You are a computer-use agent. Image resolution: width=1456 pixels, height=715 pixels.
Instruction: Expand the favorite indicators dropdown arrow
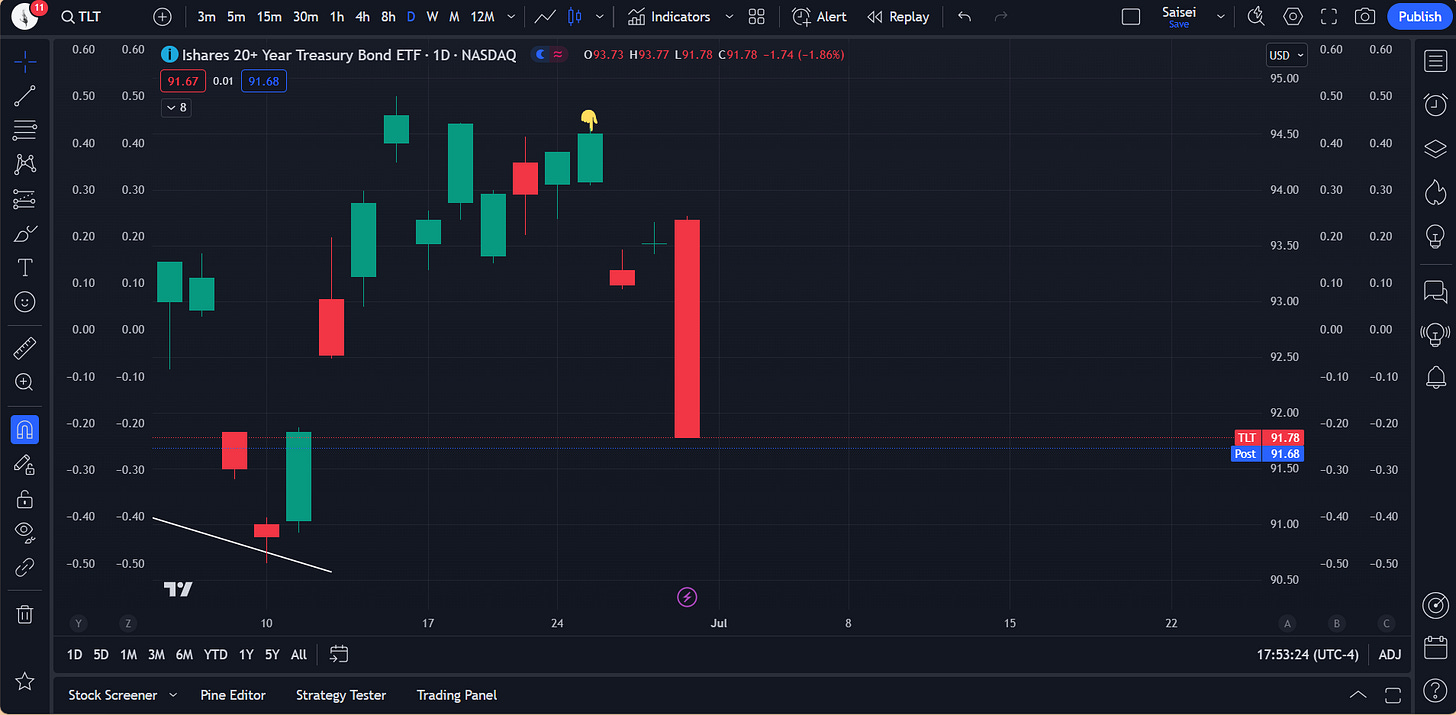[x=728, y=17]
